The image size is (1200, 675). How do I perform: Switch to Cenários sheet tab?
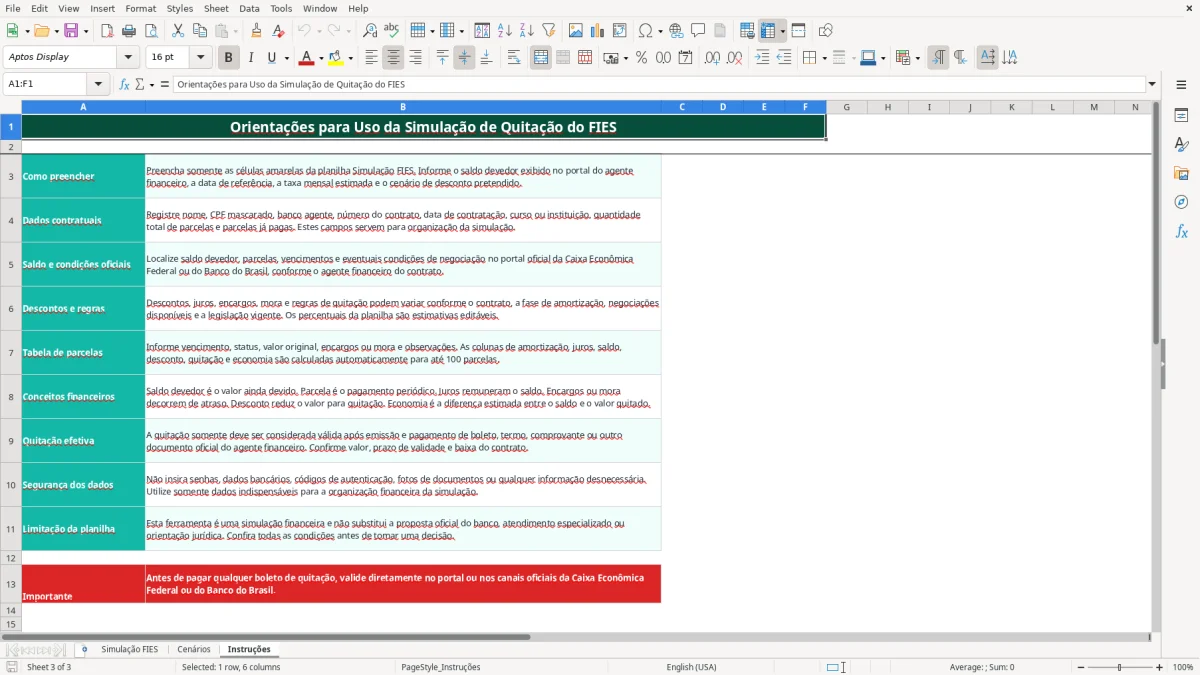point(194,649)
